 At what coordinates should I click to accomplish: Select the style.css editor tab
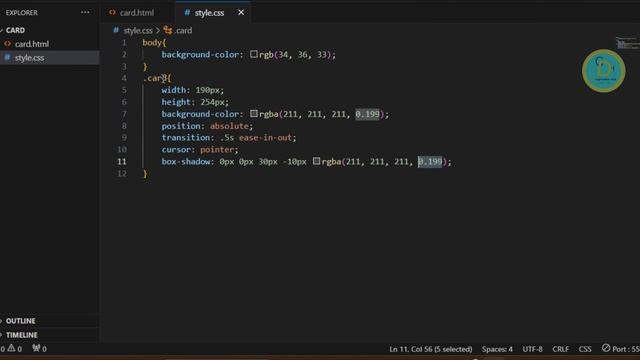pos(209,13)
